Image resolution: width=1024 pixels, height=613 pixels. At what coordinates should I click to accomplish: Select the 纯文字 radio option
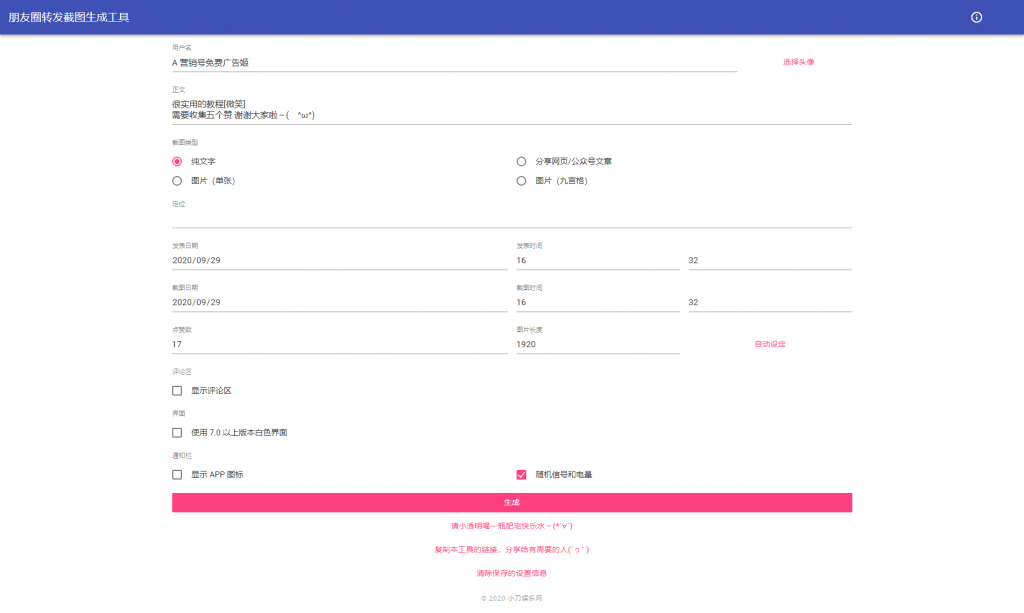[177, 161]
